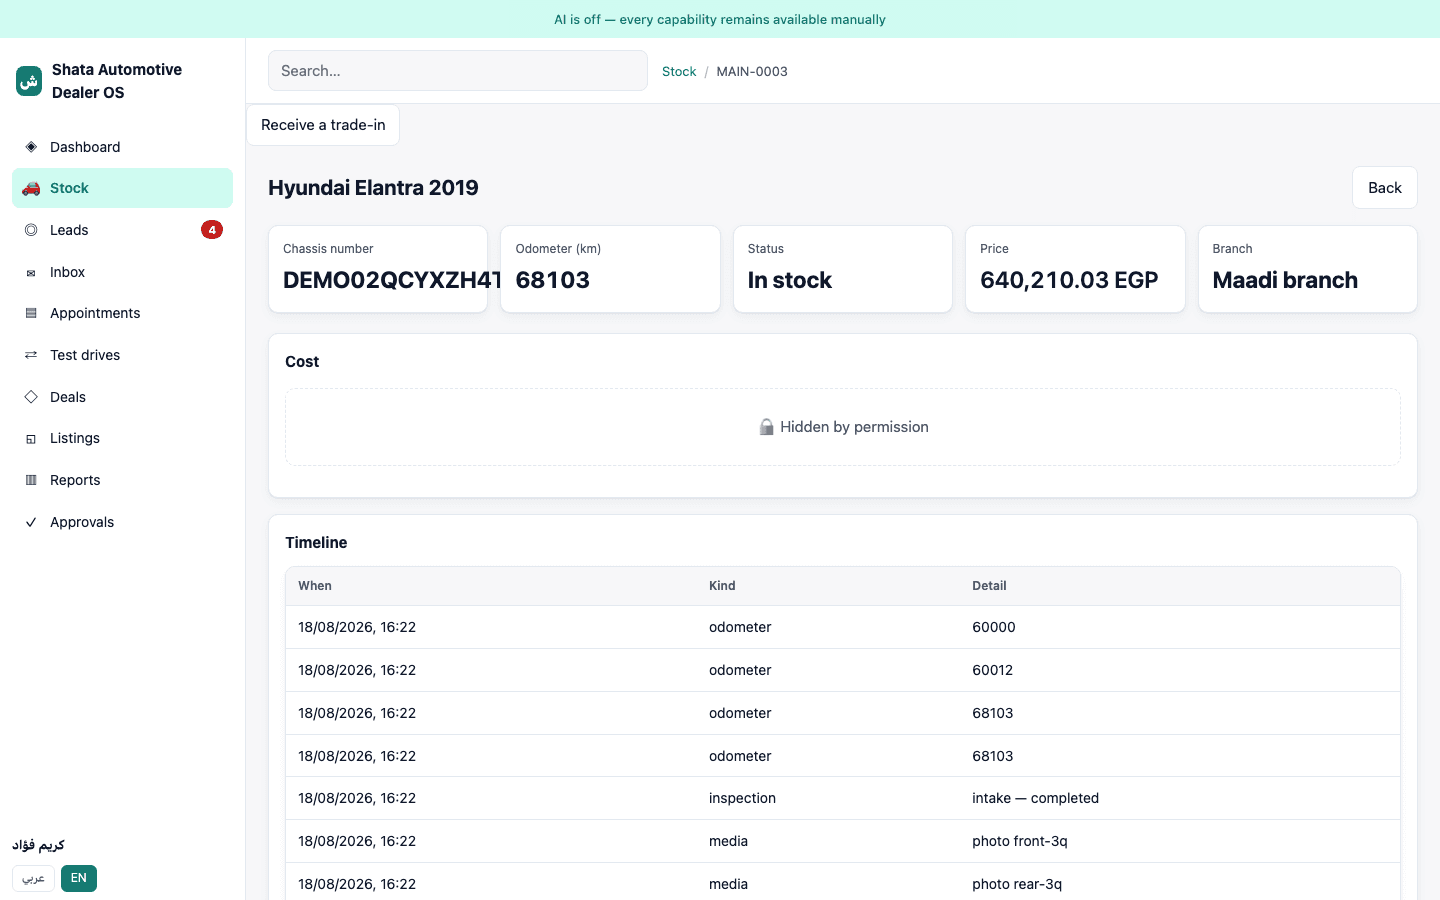This screenshot has width=1440, height=900.
Task: Open Inbox from the sidebar
Action: click(122, 272)
